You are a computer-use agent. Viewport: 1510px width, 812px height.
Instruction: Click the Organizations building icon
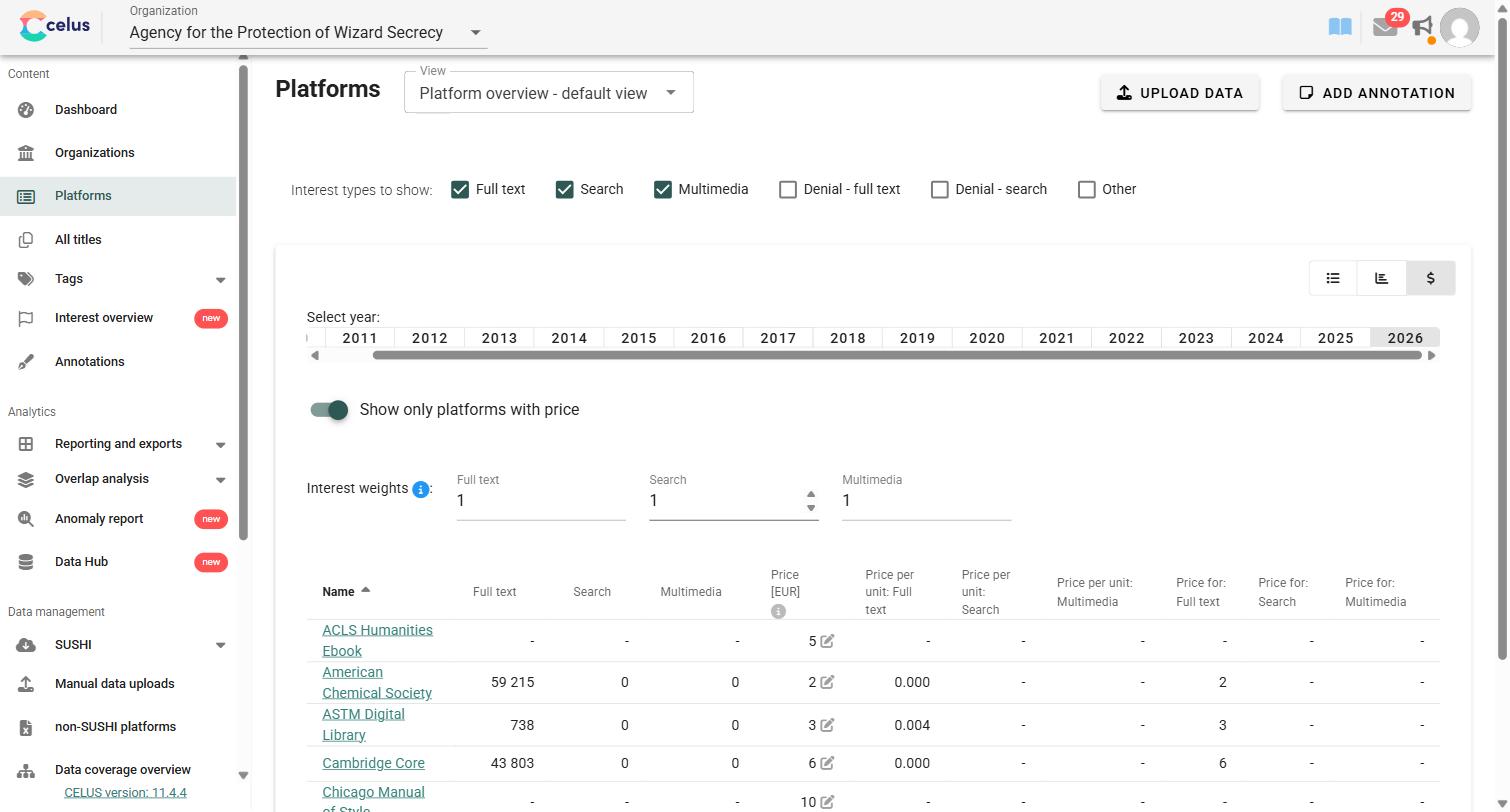[26, 153]
